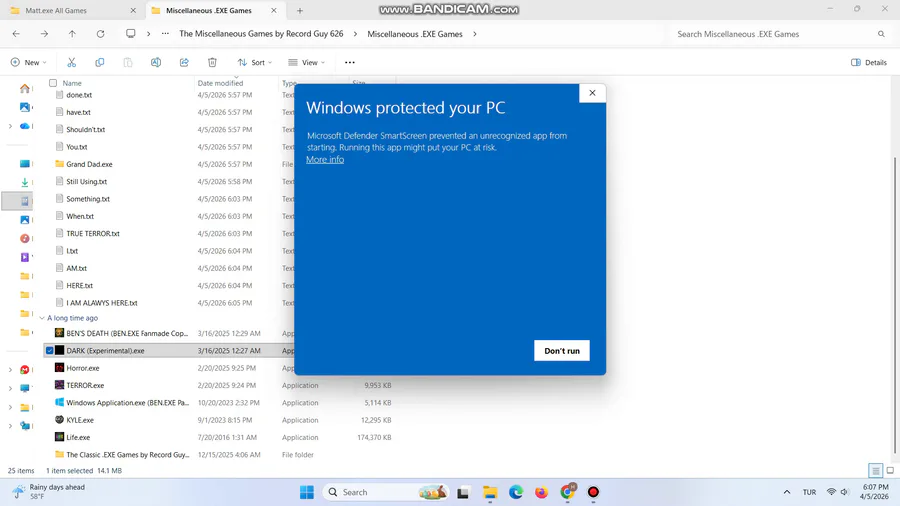Sort by Date modified column header
This screenshot has width=900, height=506.
point(220,83)
